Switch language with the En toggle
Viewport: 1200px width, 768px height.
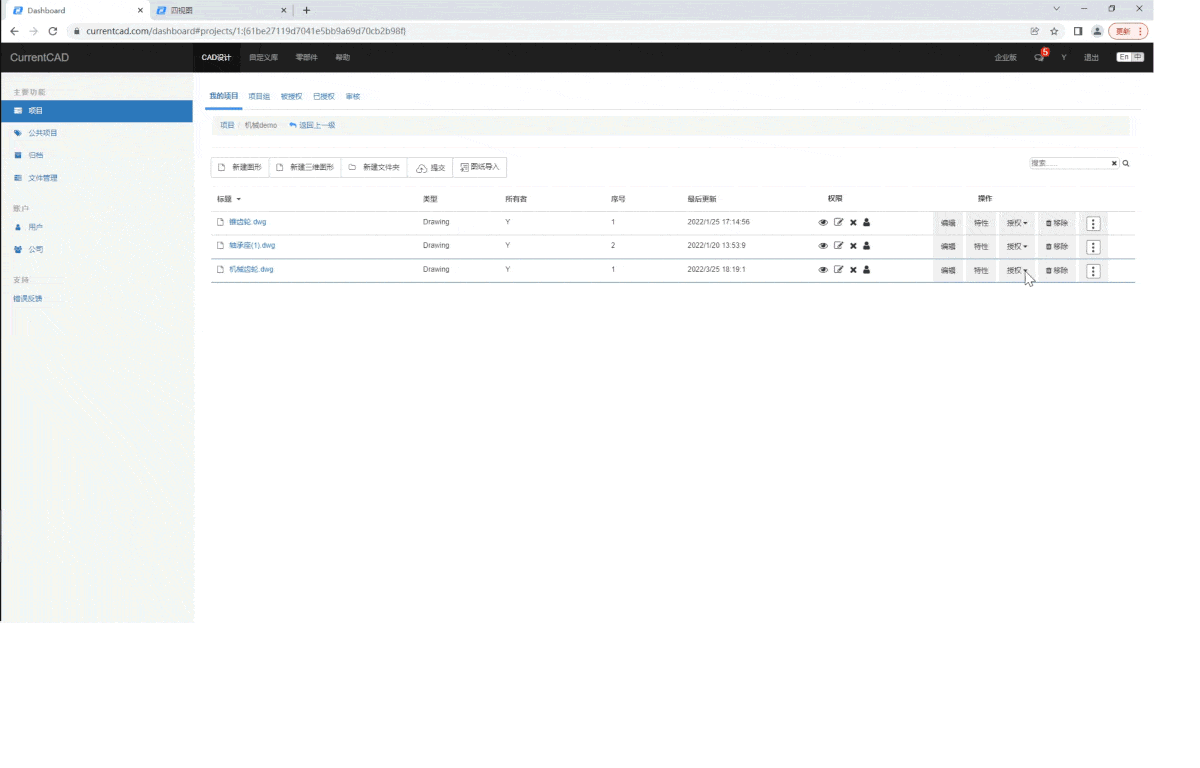click(x=1124, y=57)
